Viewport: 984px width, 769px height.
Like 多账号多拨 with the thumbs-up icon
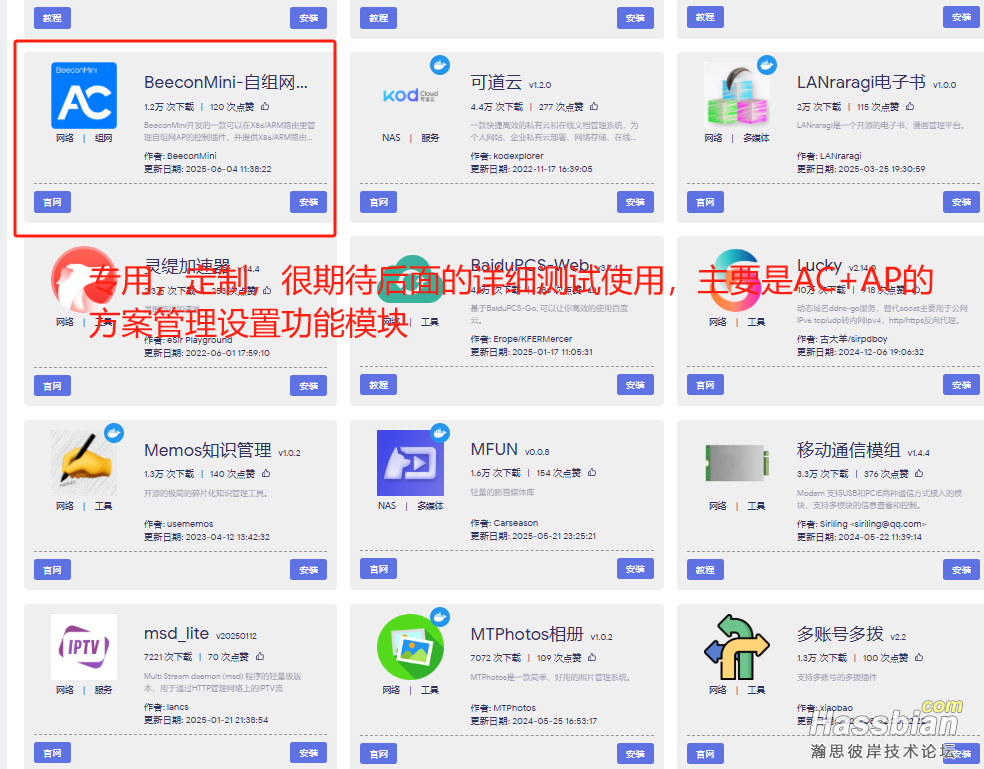pyautogui.click(x=919, y=657)
